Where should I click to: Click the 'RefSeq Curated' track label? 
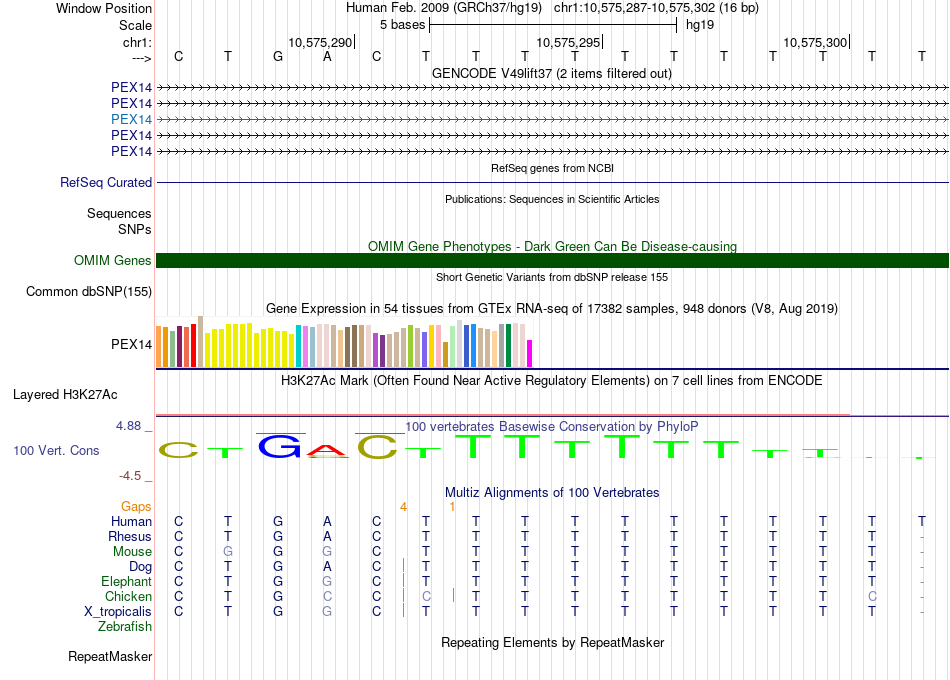pyautogui.click(x=105, y=182)
